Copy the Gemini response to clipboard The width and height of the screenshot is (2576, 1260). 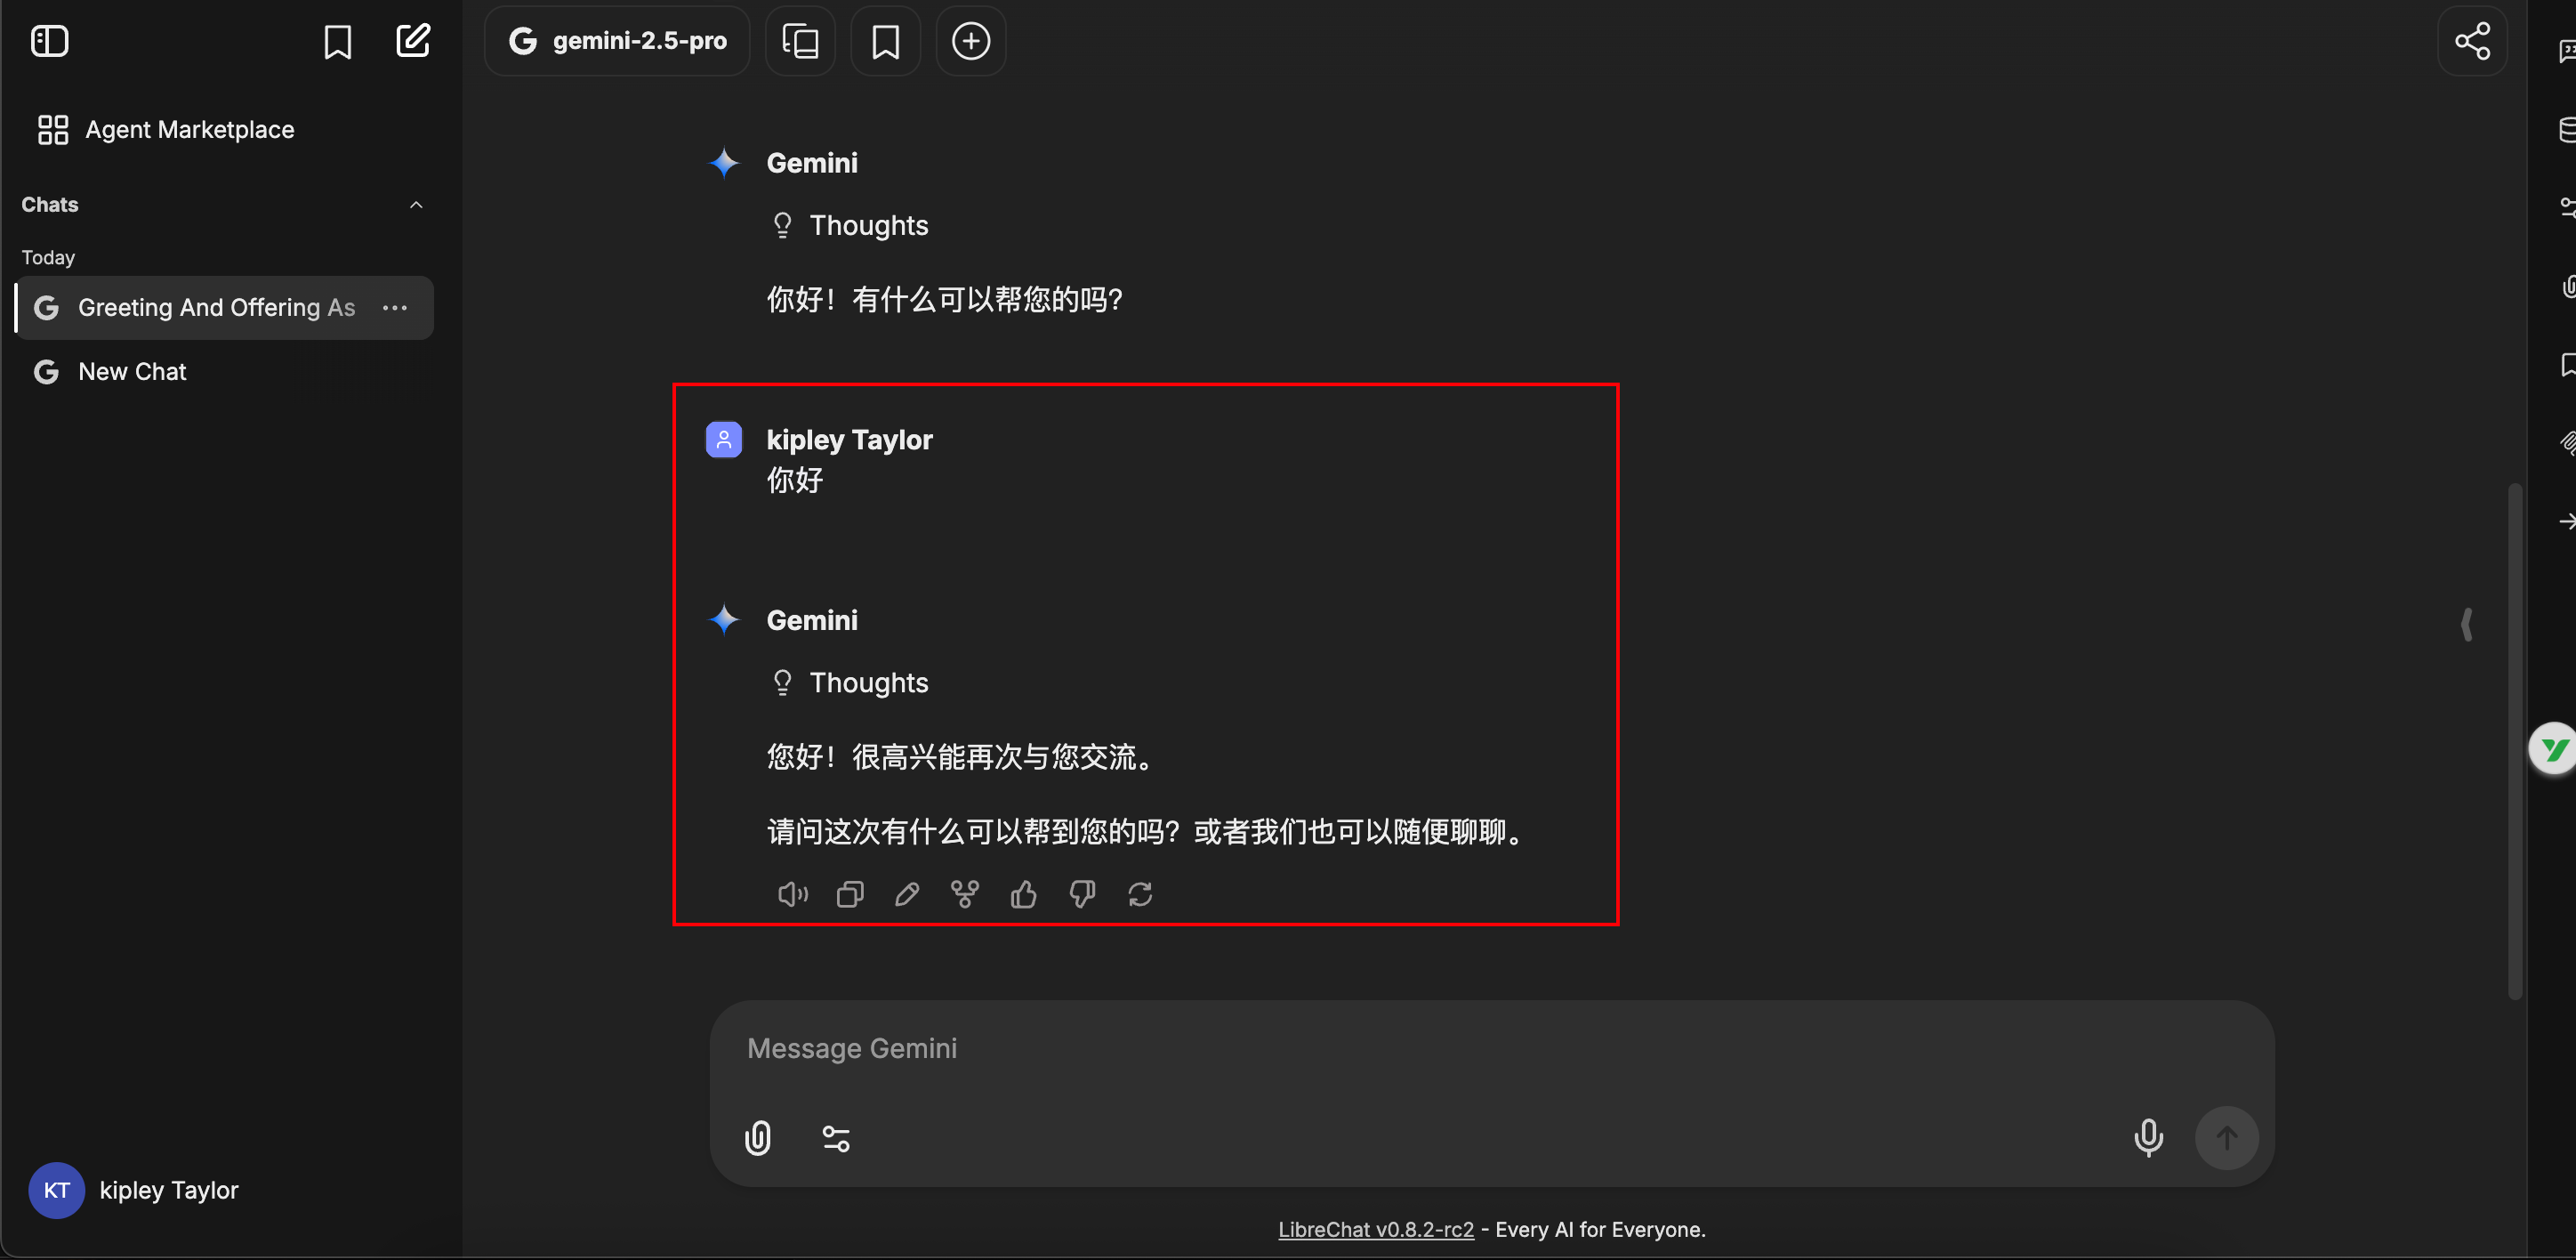pyautogui.click(x=850, y=894)
